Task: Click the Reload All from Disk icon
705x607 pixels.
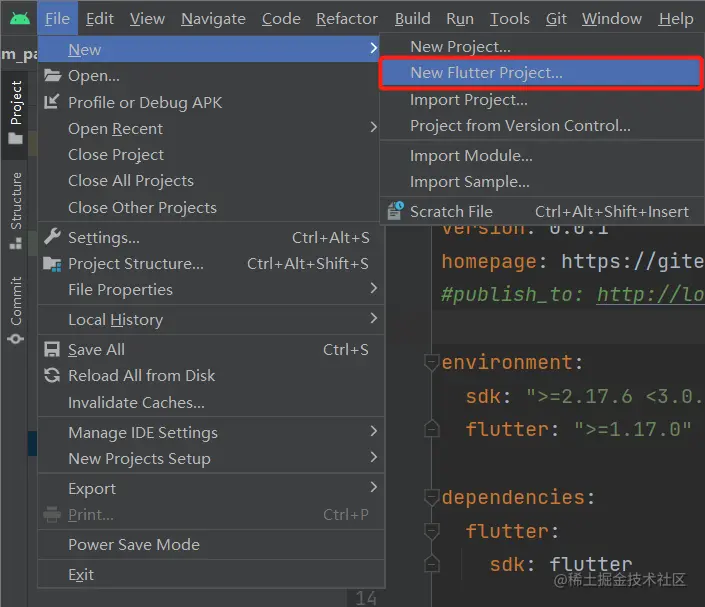Action: pyautogui.click(x=52, y=375)
